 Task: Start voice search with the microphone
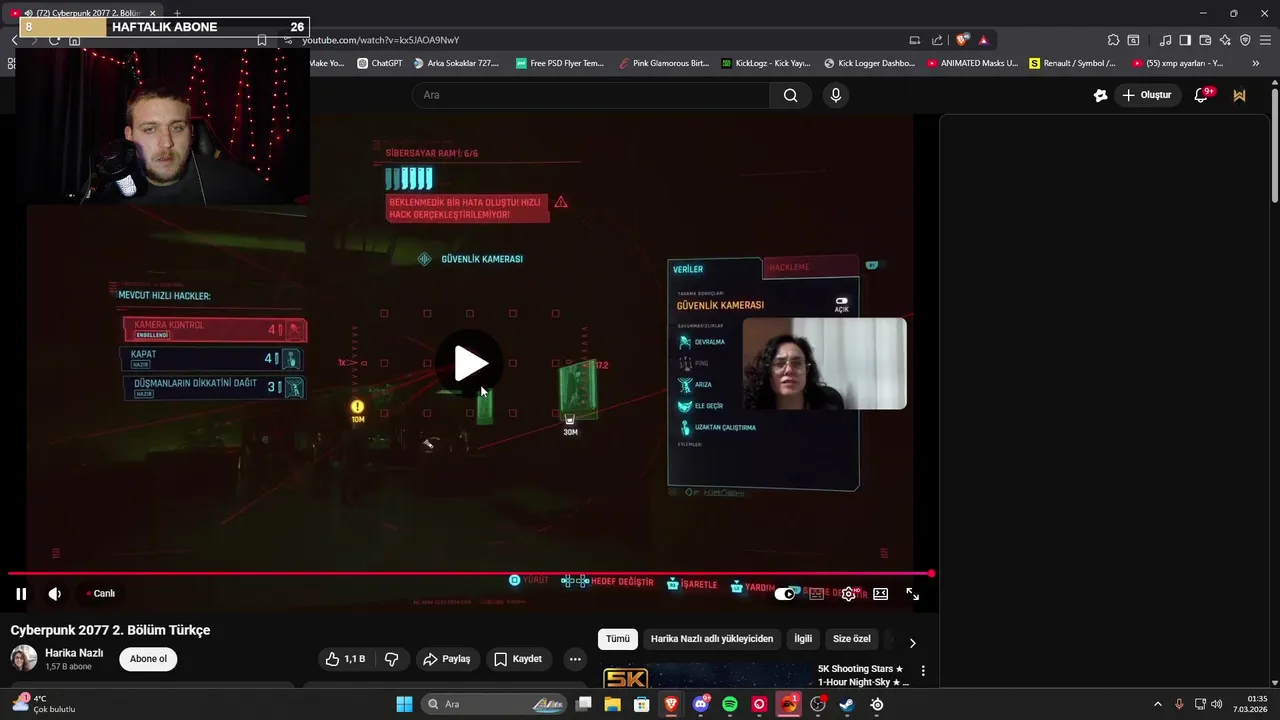click(x=836, y=95)
